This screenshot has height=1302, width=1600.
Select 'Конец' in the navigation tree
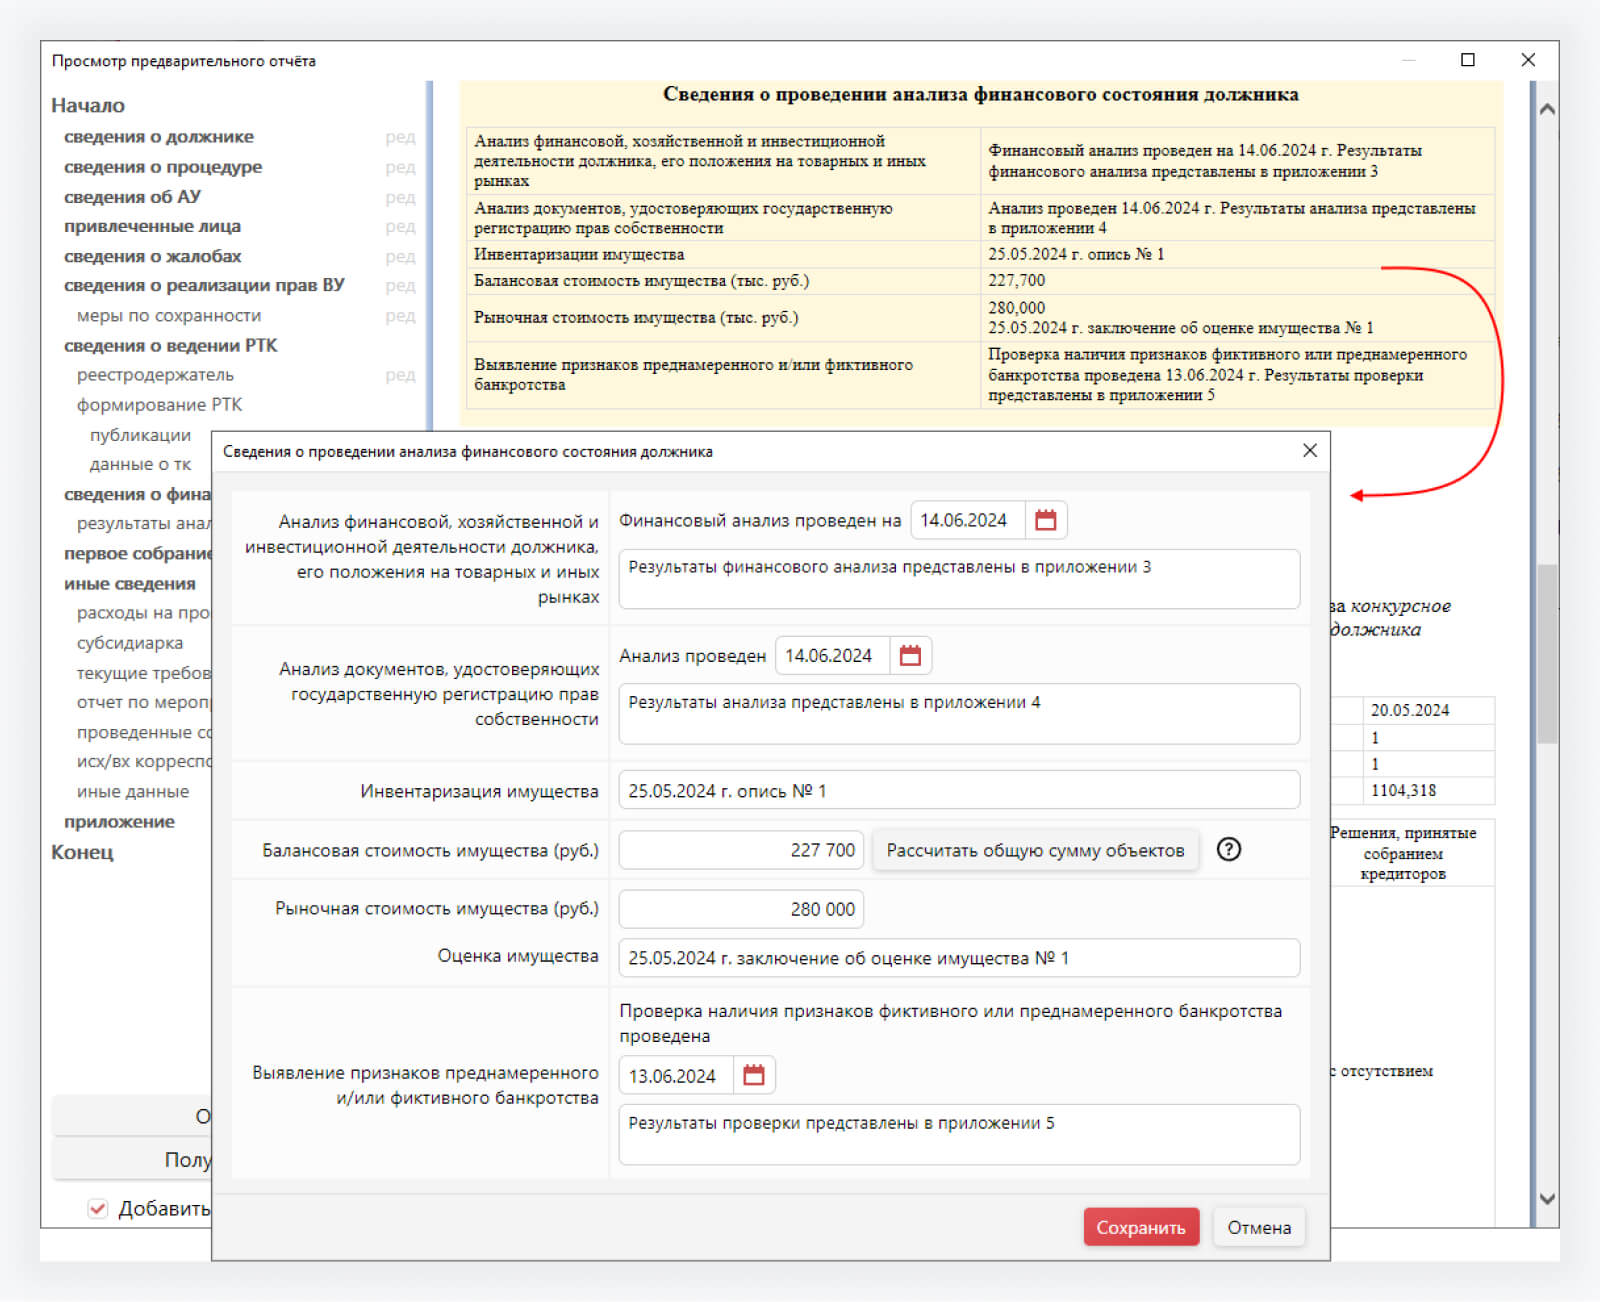[82, 852]
